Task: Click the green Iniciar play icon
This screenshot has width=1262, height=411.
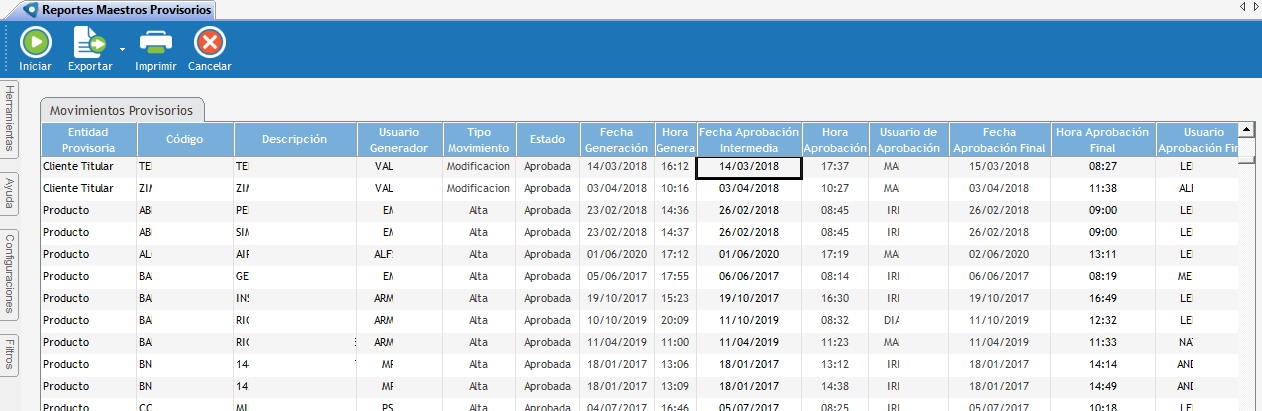Action: tap(35, 43)
